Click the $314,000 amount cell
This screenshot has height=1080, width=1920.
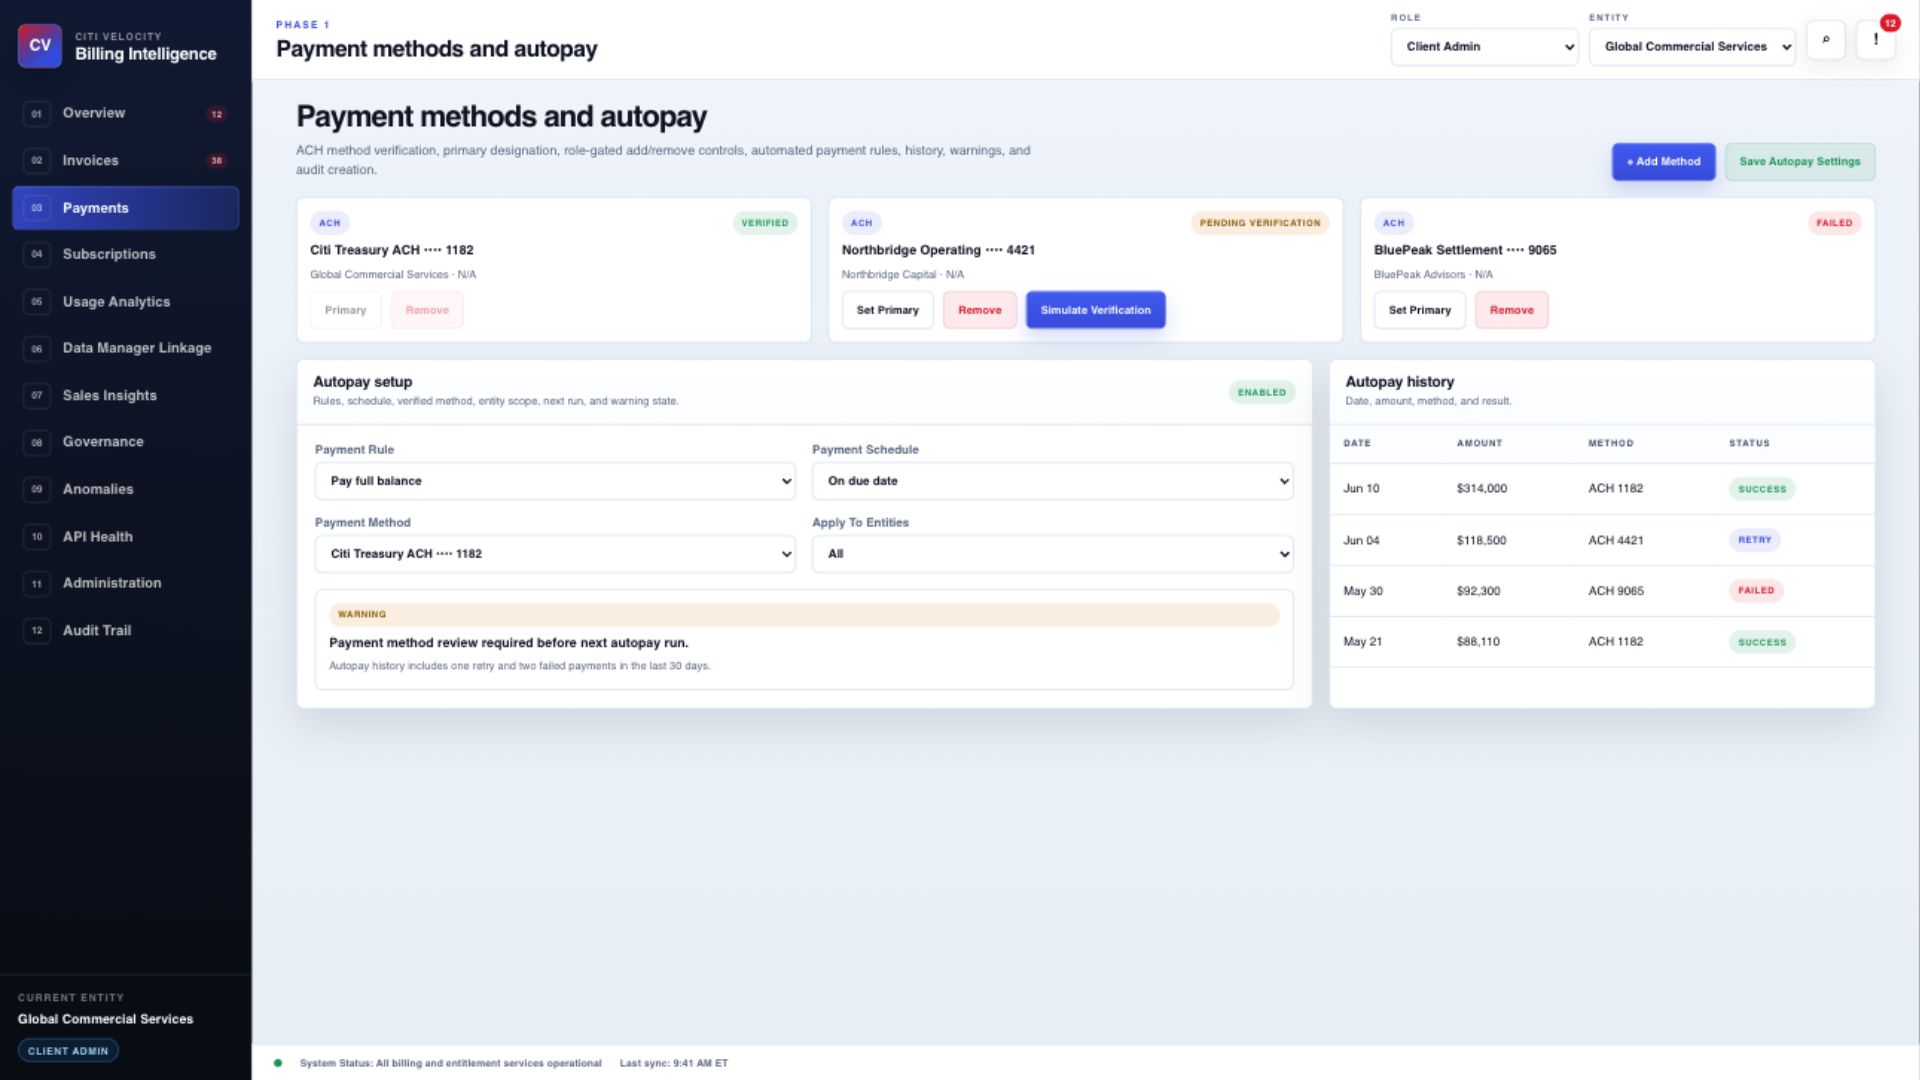(1482, 489)
